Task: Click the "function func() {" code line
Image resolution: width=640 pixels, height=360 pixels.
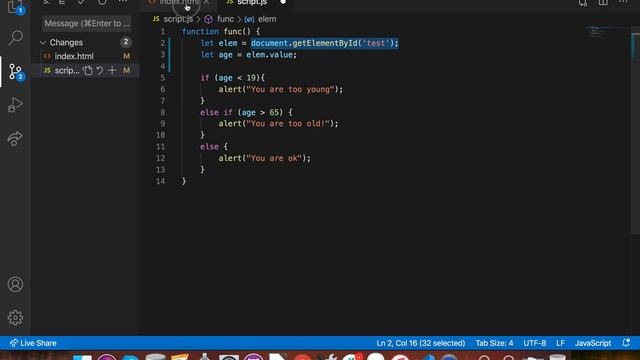Action: pyautogui.click(x=221, y=31)
